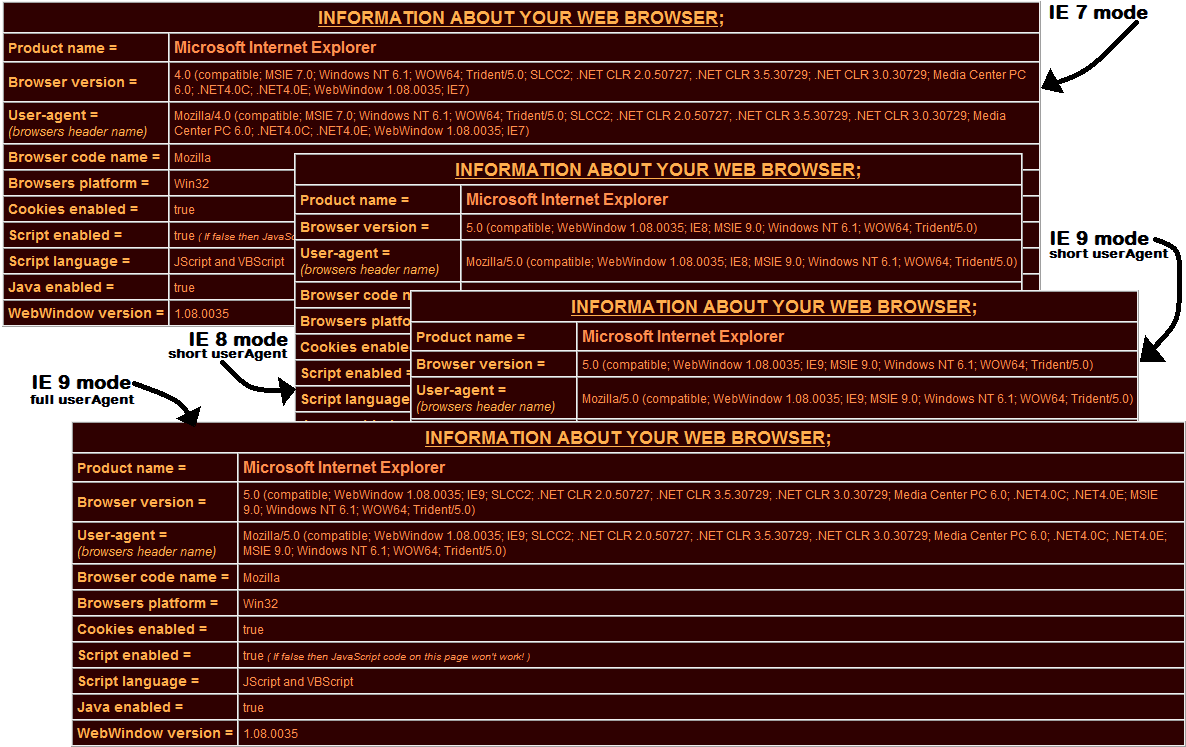Select the IE 7 mode label
1186x747 pixels.
click(1097, 13)
